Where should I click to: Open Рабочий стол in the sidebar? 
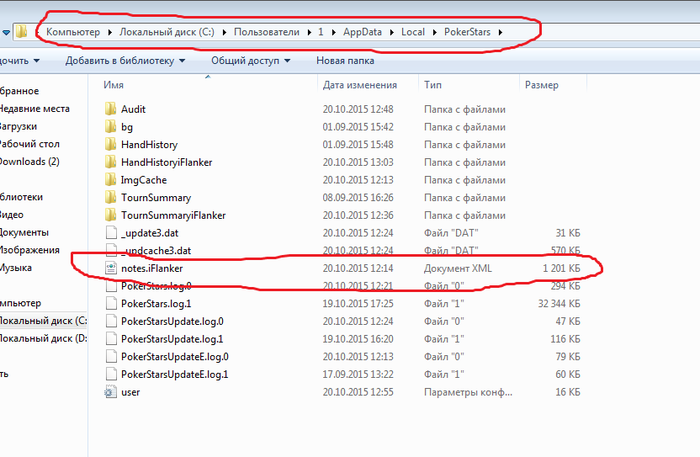(x=29, y=144)
